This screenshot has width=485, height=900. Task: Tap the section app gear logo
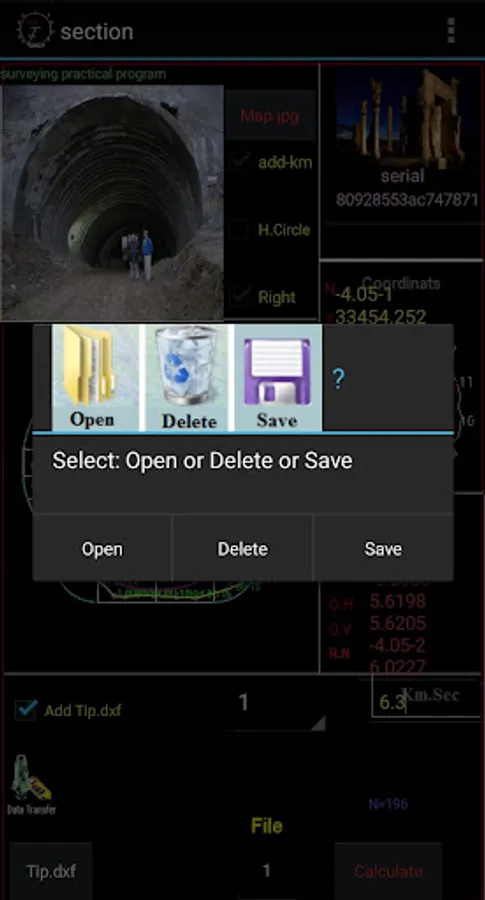tap(34, 30)
